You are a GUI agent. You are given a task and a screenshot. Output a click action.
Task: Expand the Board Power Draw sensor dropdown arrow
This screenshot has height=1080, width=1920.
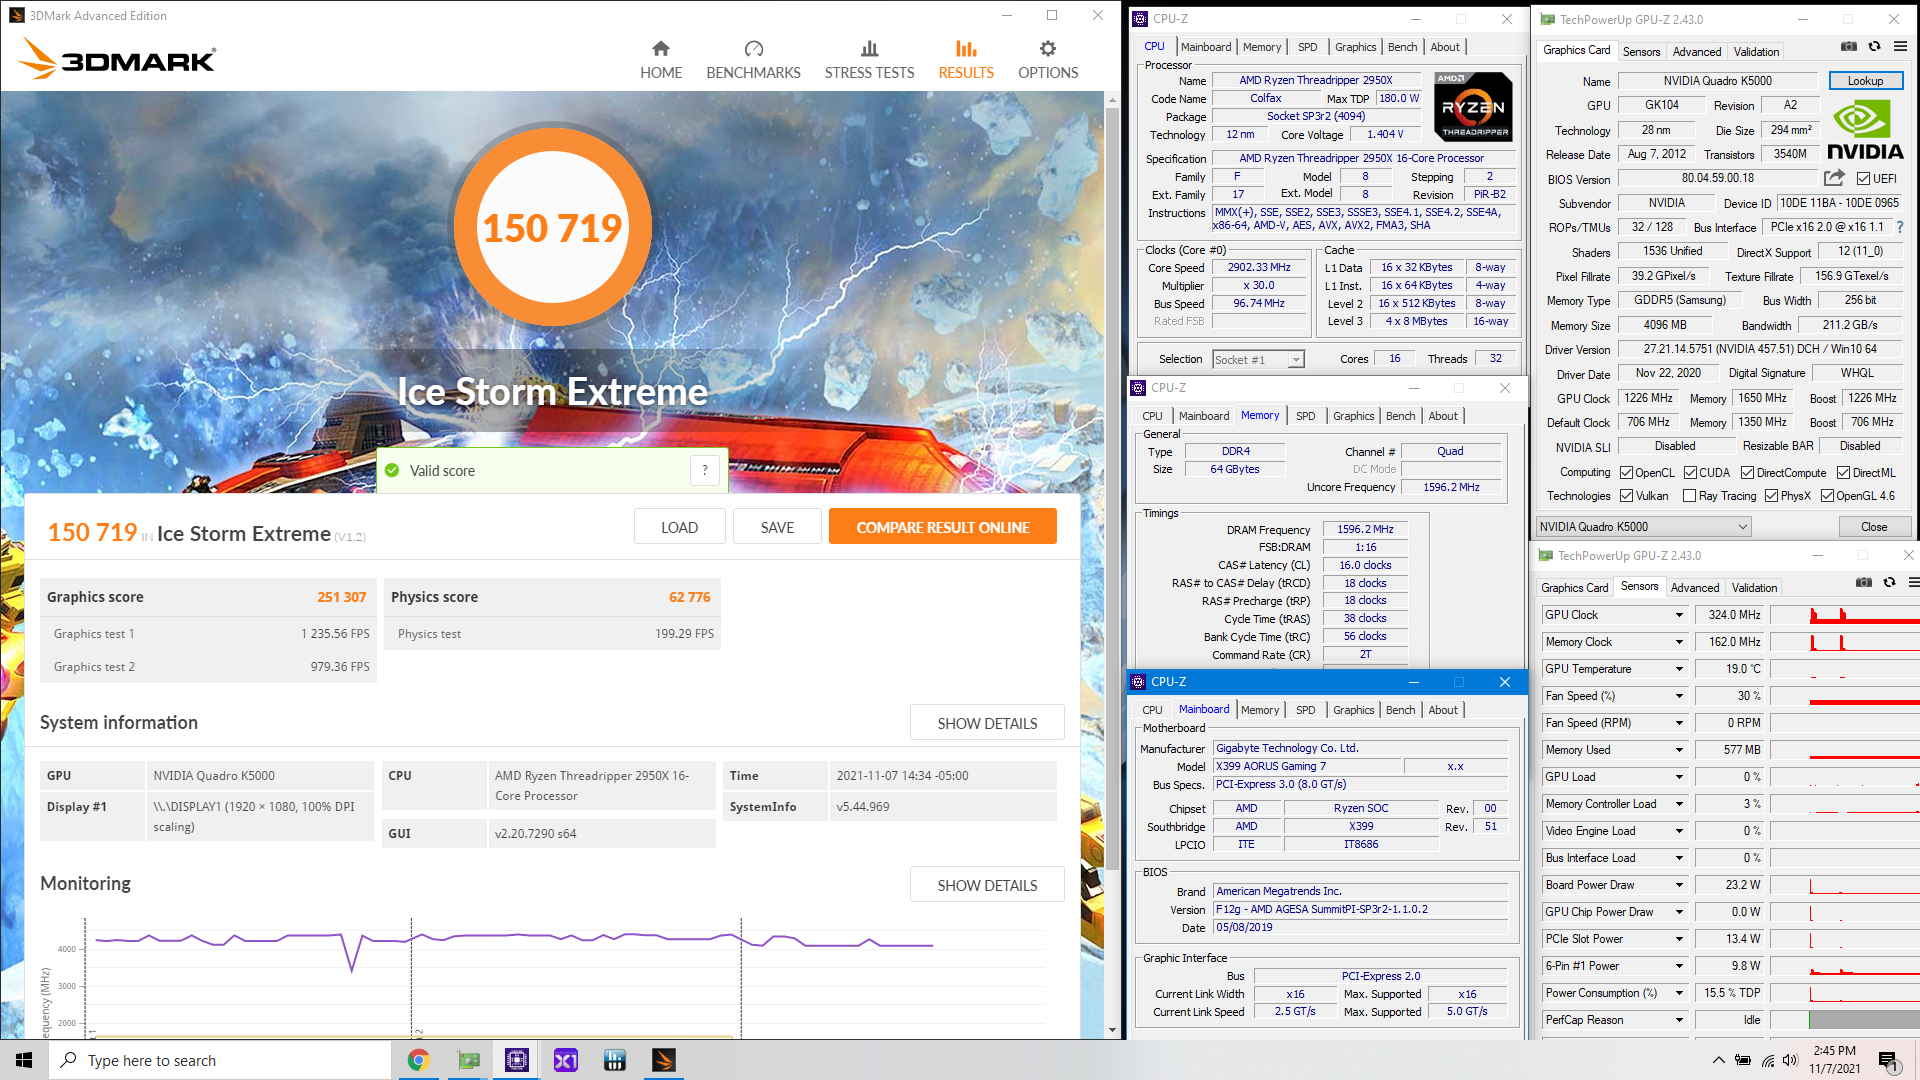(x=1679, y=885)
